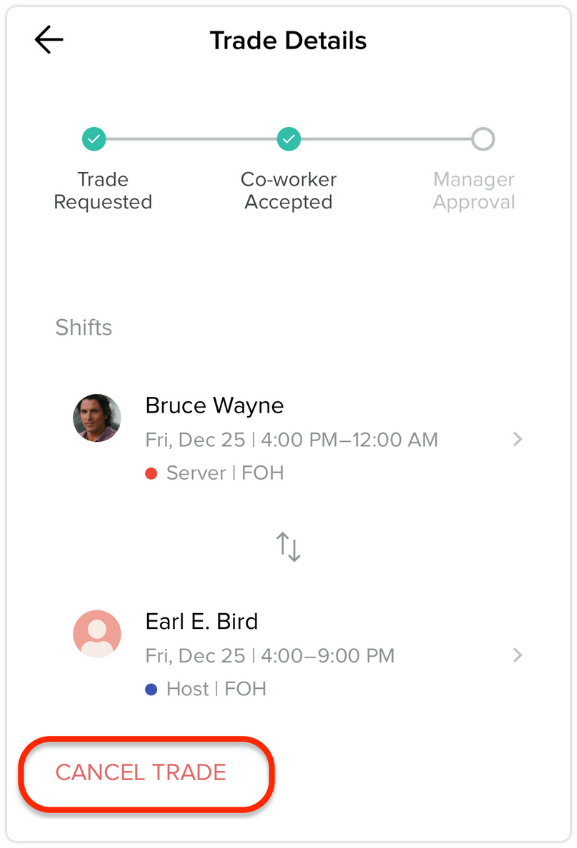The height and width of the screenshot is (848, 577).
Task: Click the blue Host role dot
Action: coord(151,690)
